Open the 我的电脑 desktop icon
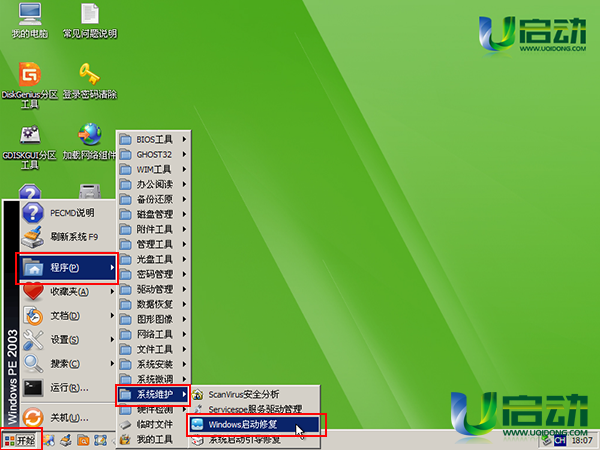600x450 pixels. 30,21
